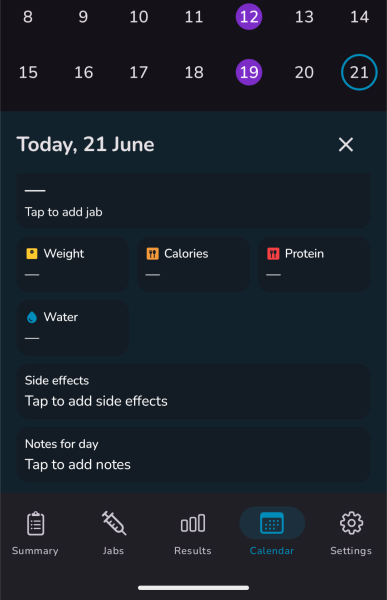Tap the yellow Weight scale icon
387x600 pixels.
coord(32,254)
